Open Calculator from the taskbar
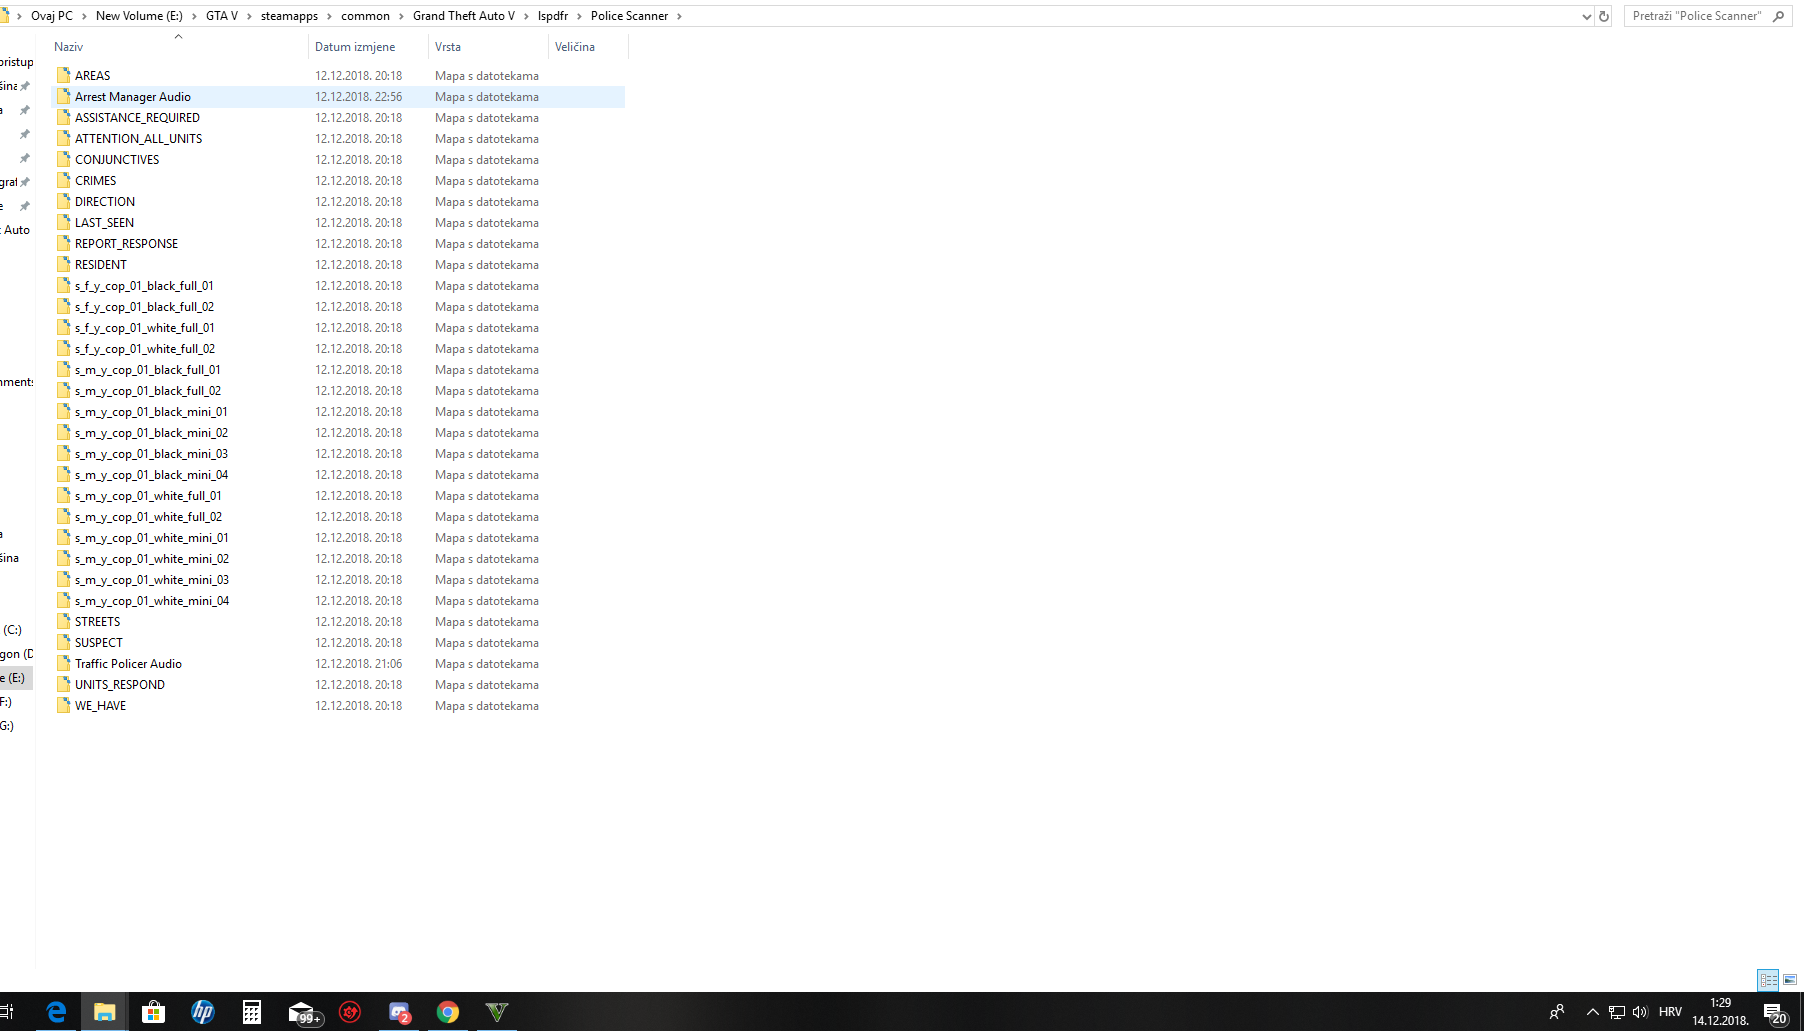 pos(251,1012)
